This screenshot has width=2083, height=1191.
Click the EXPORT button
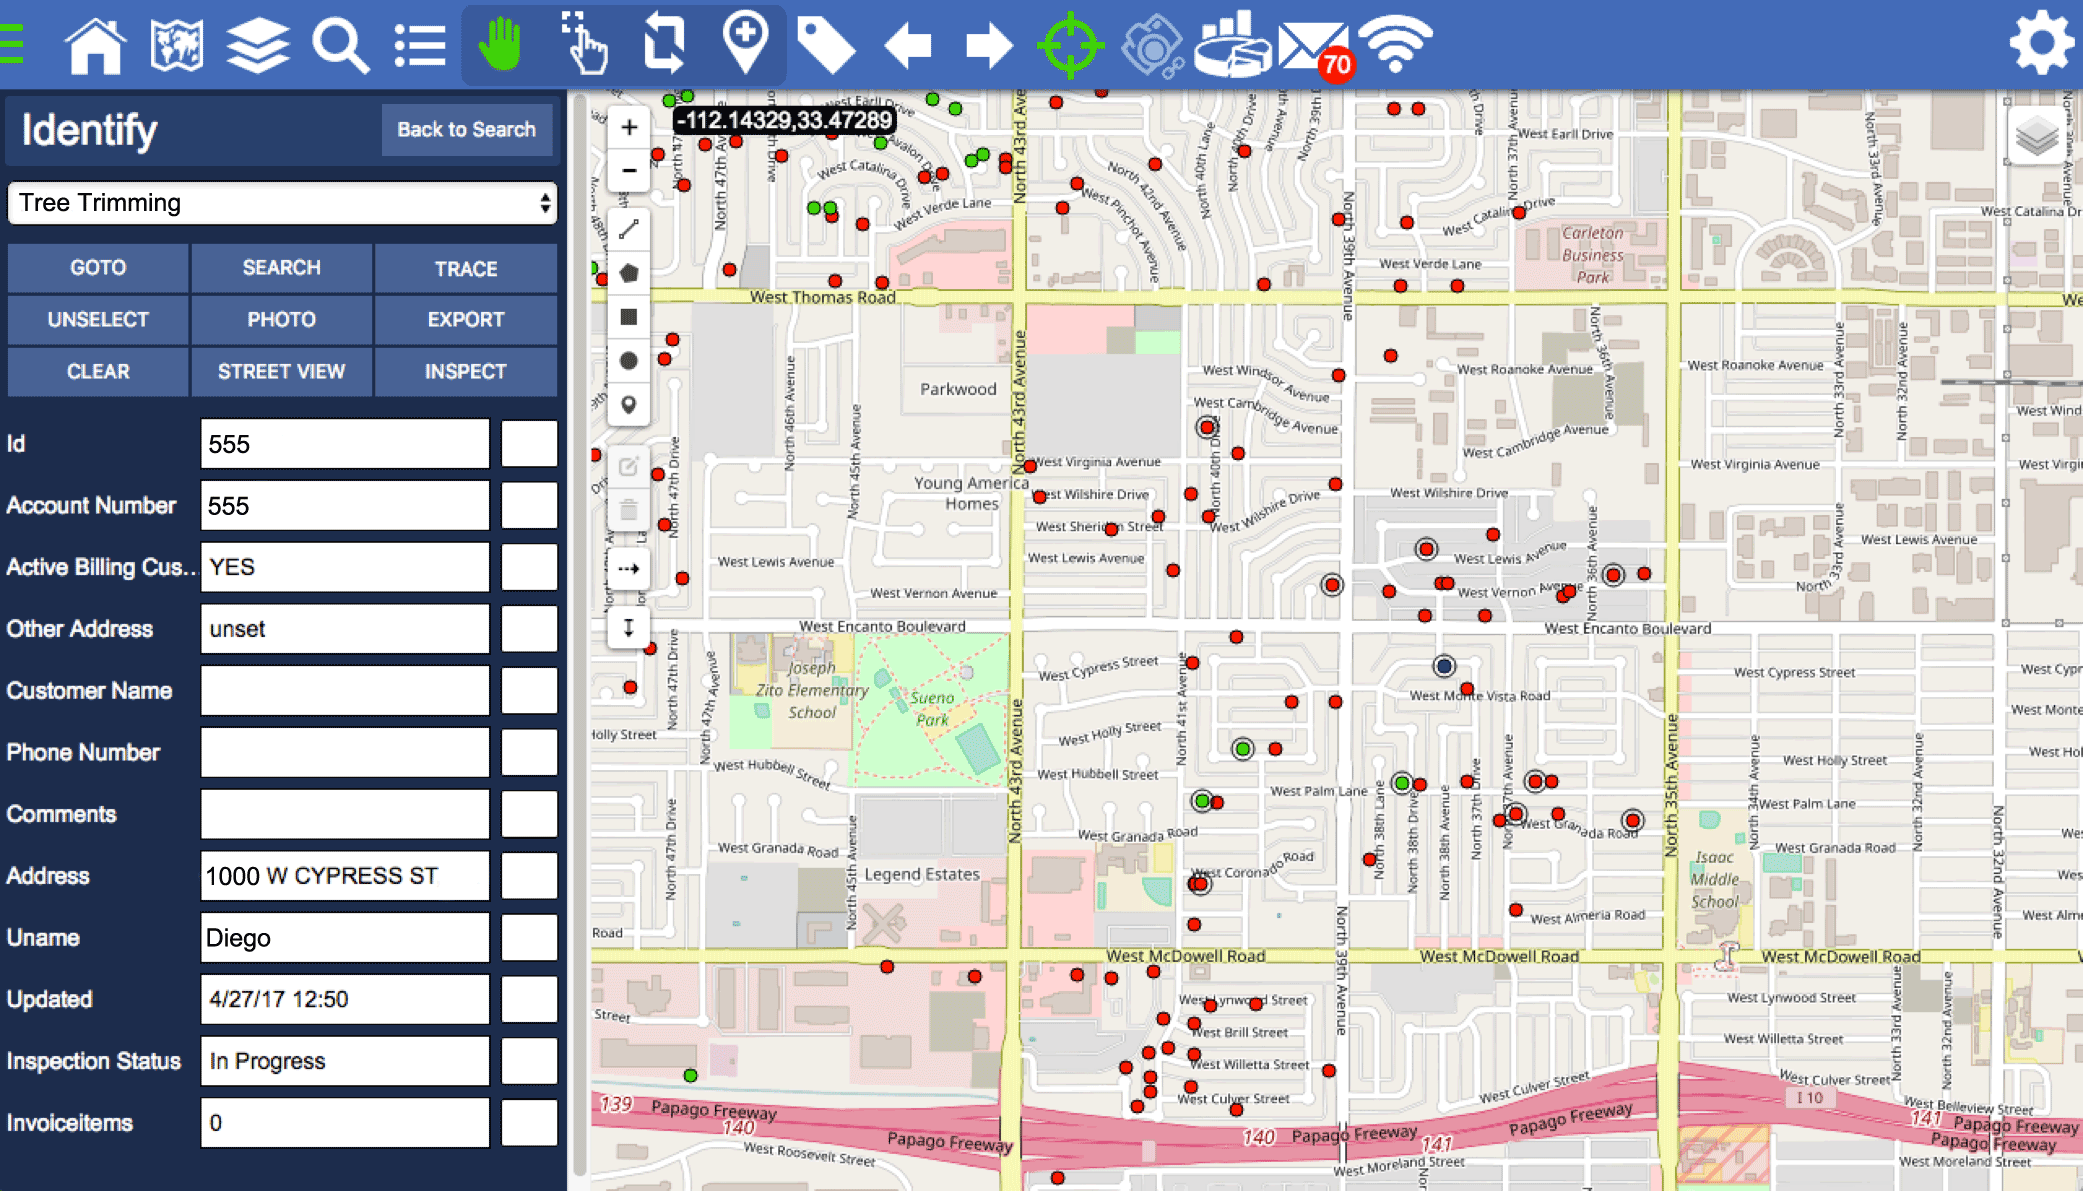(466, 320)
